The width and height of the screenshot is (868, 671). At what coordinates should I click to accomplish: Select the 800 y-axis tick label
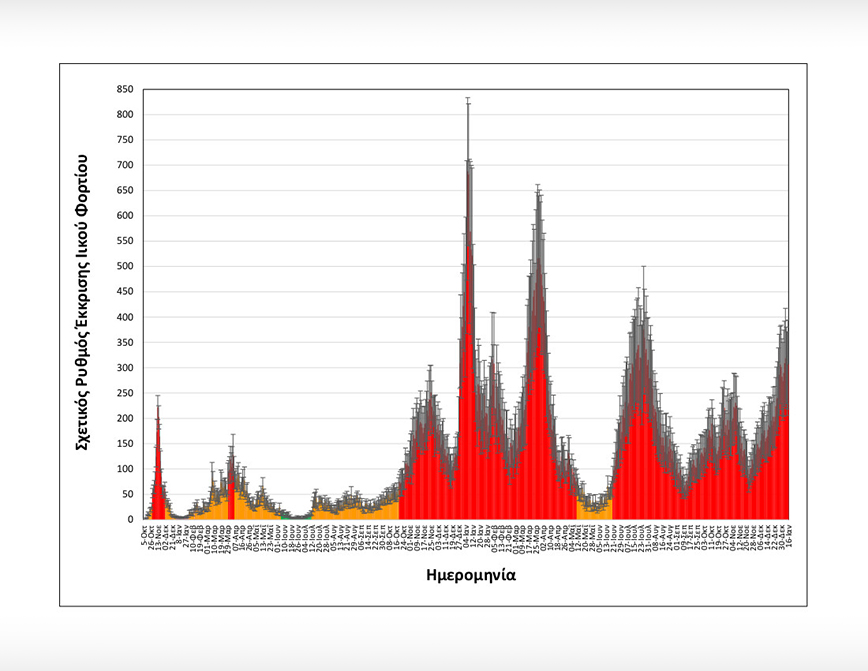[x=125, y=114]
